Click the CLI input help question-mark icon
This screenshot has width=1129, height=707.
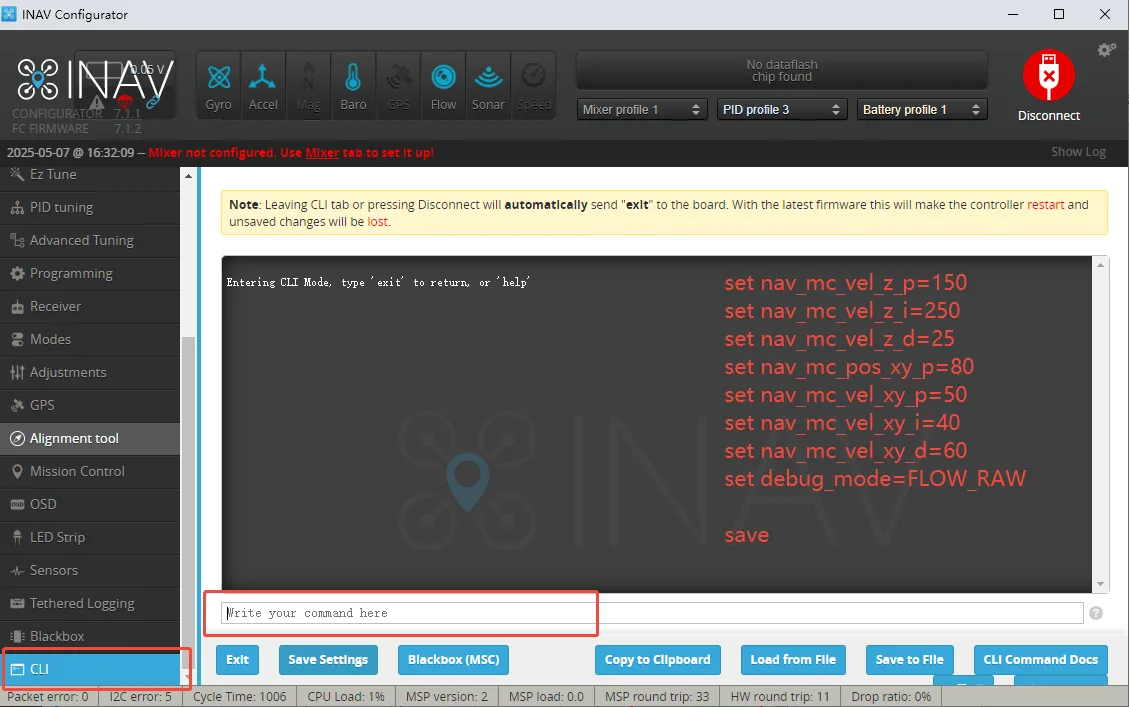tap(1096, 613)
